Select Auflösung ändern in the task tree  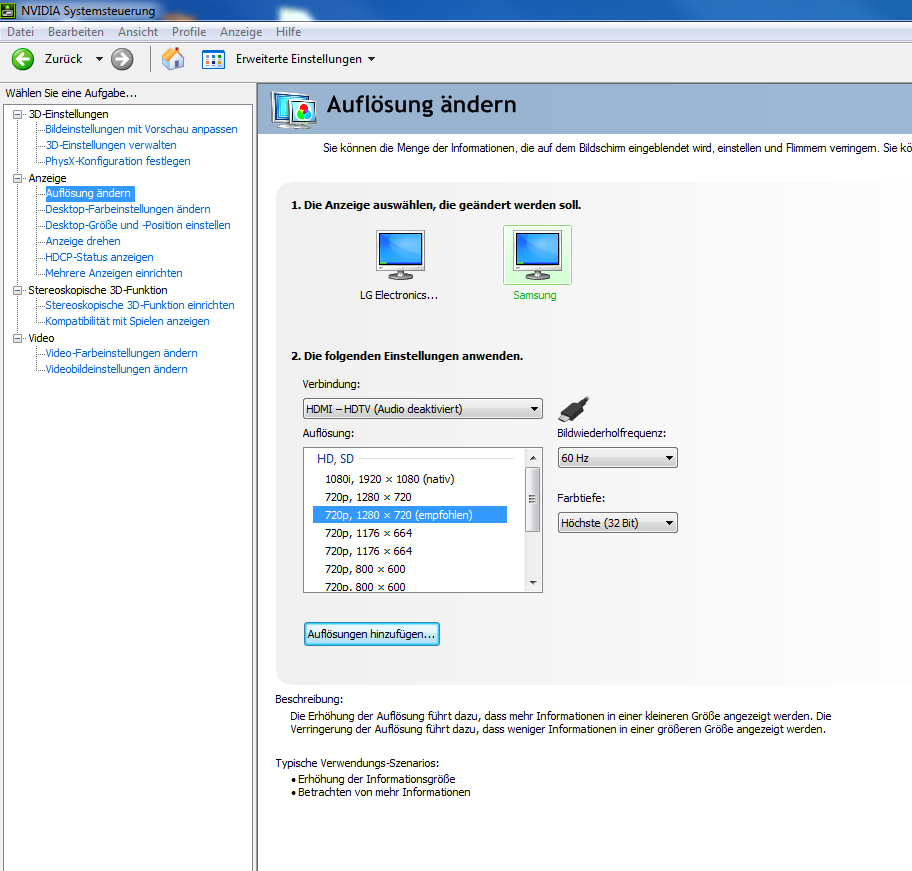88,193
